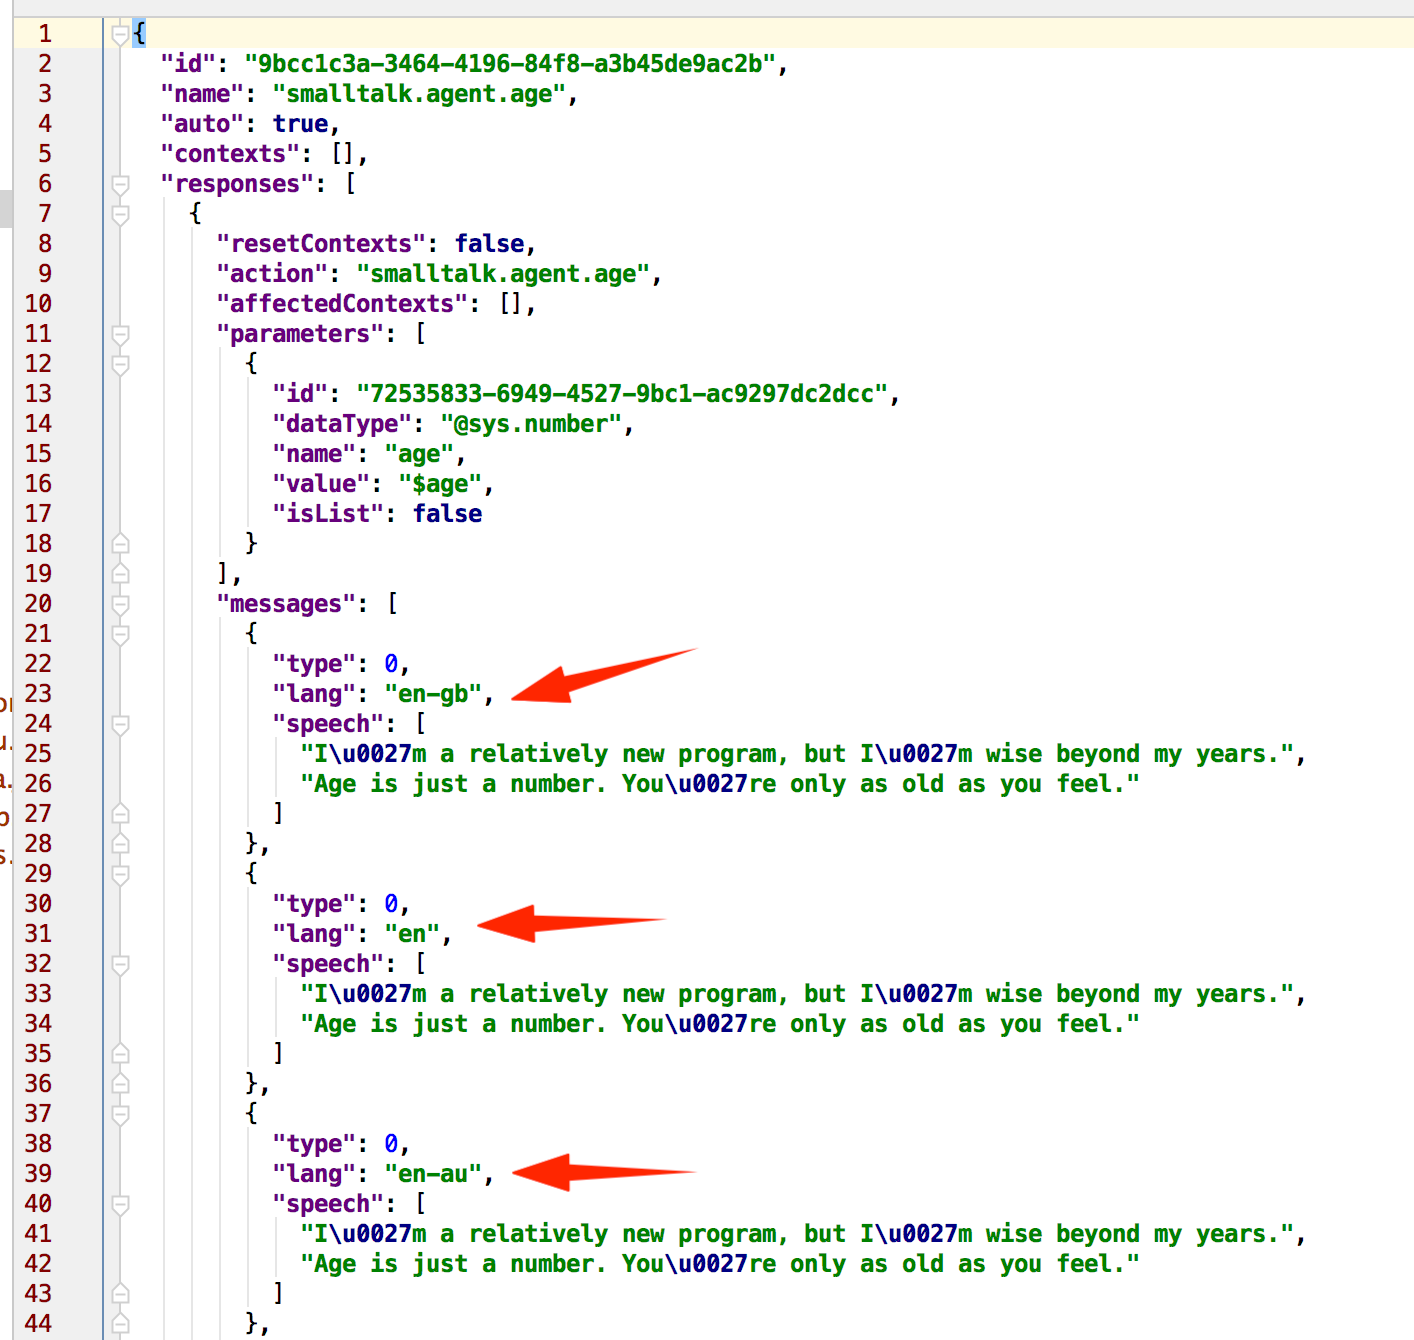
Task: Fold the en-gb "speech" array on line 24
Action: (120, 724)
